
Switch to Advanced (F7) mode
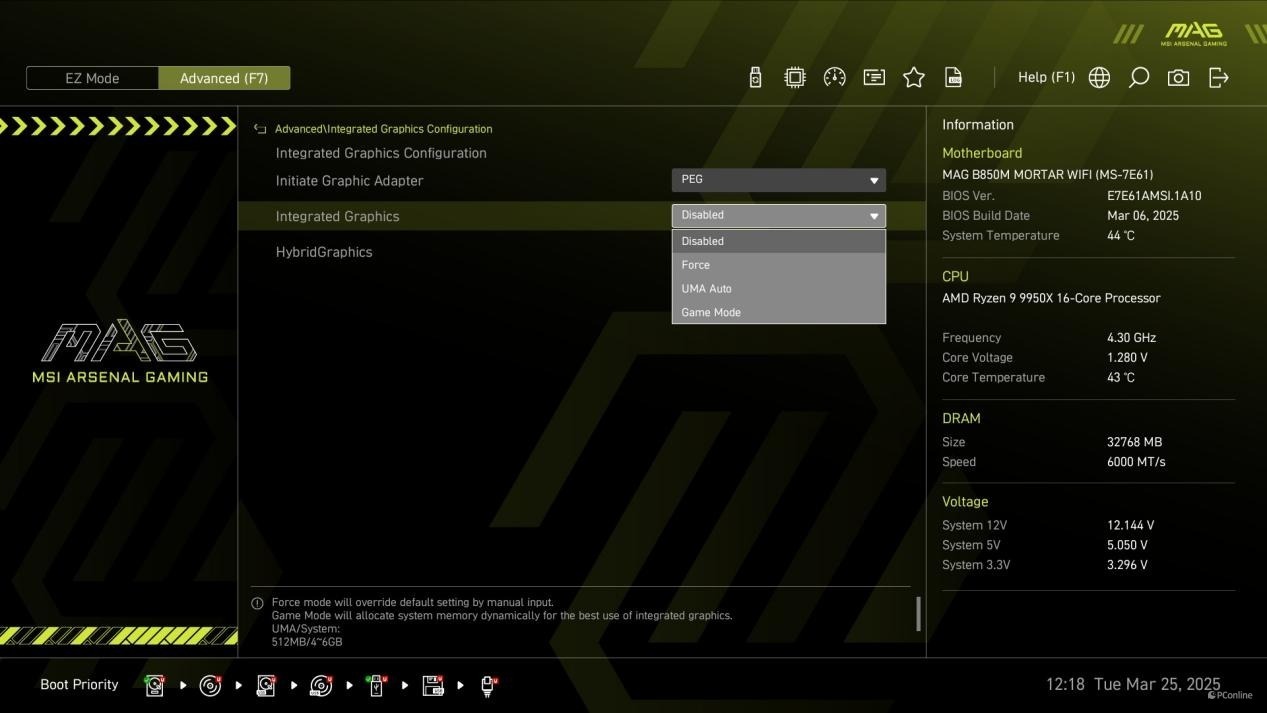tap(224, 78)
